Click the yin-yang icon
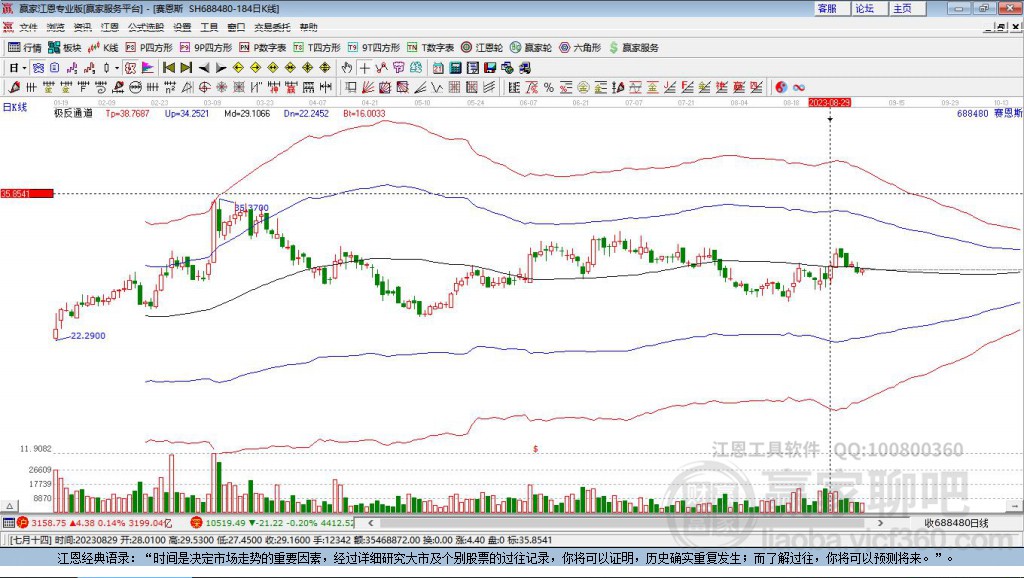Screen dimensions: 1024x578 tap(781, 88)
